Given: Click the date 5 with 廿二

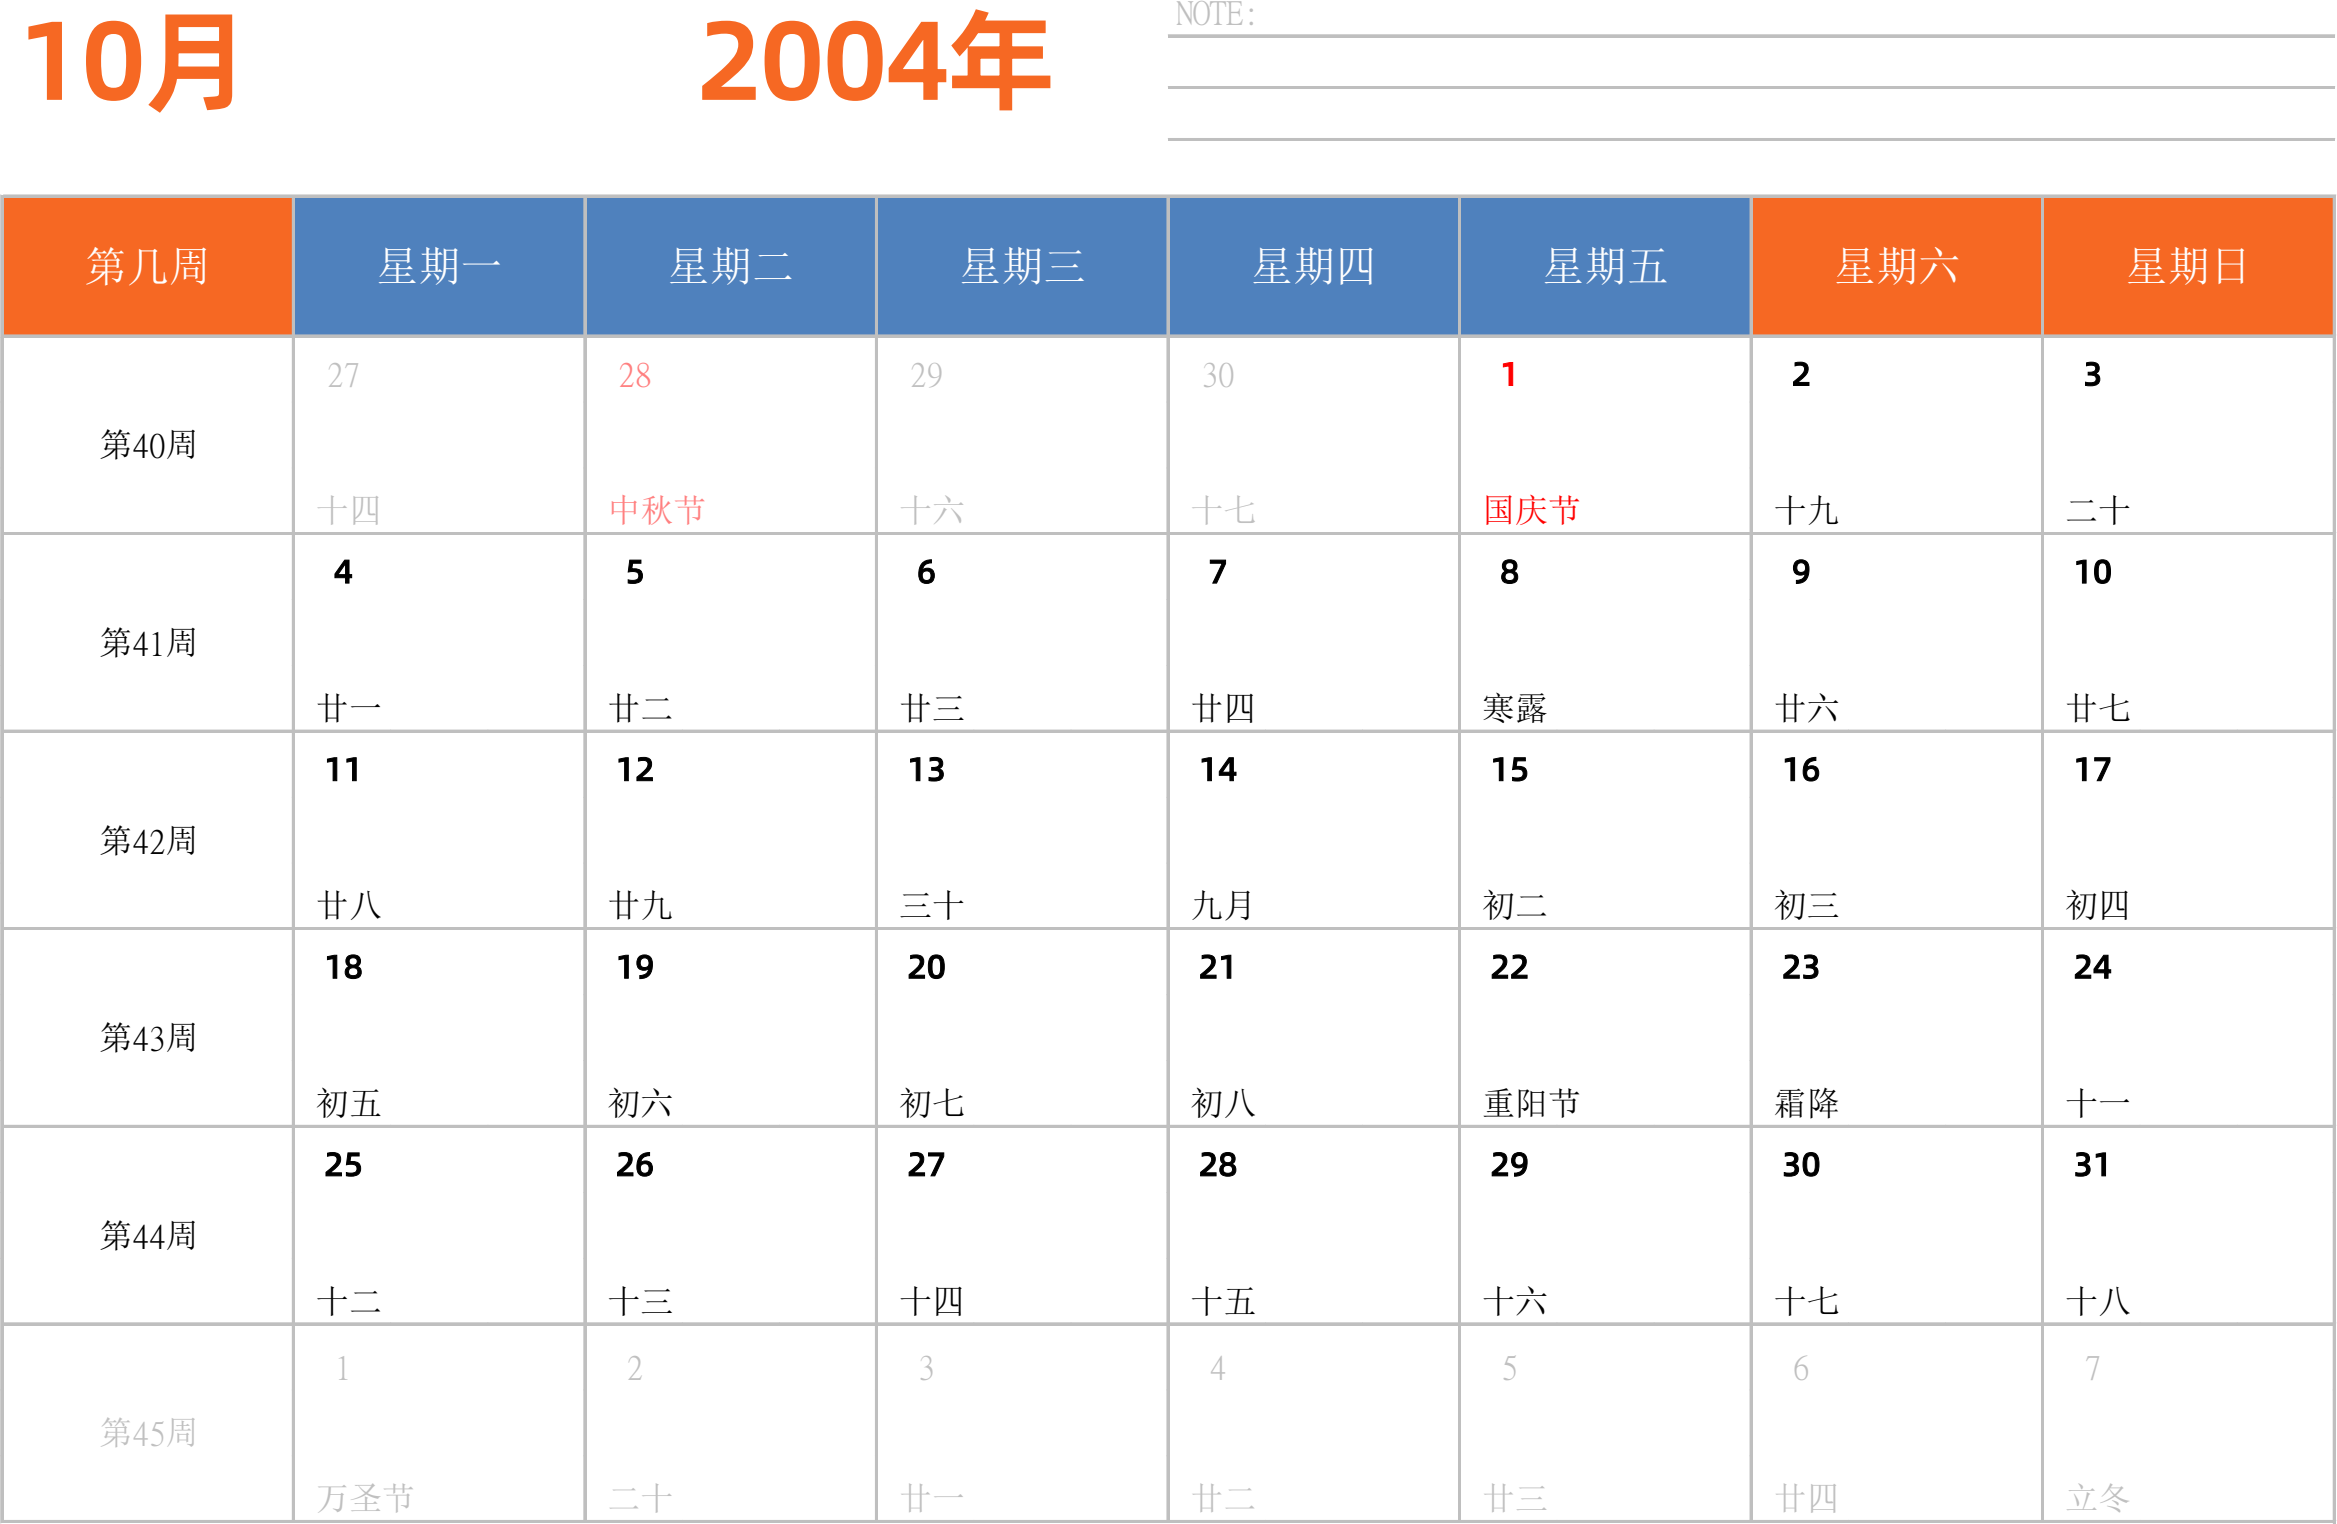Looking at the screenshot, I should pyautogui.click(x=635, y=572).
